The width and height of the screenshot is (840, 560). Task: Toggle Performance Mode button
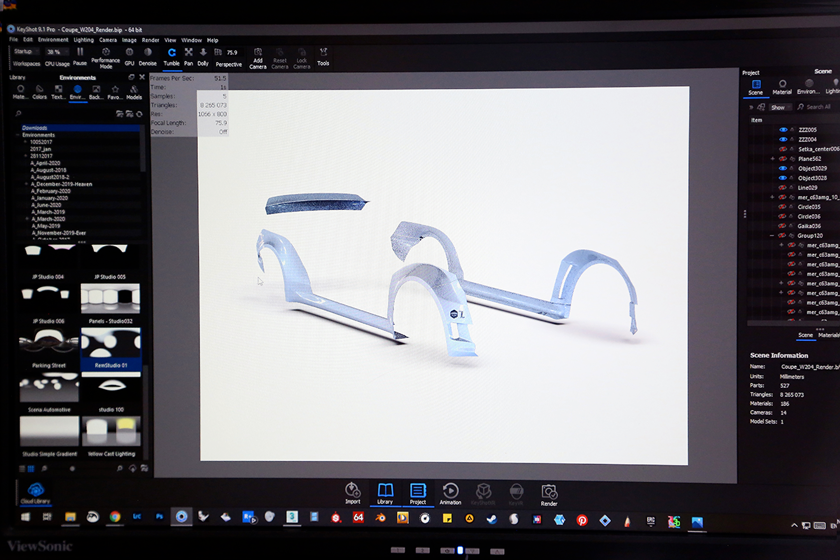click(105, 54)
